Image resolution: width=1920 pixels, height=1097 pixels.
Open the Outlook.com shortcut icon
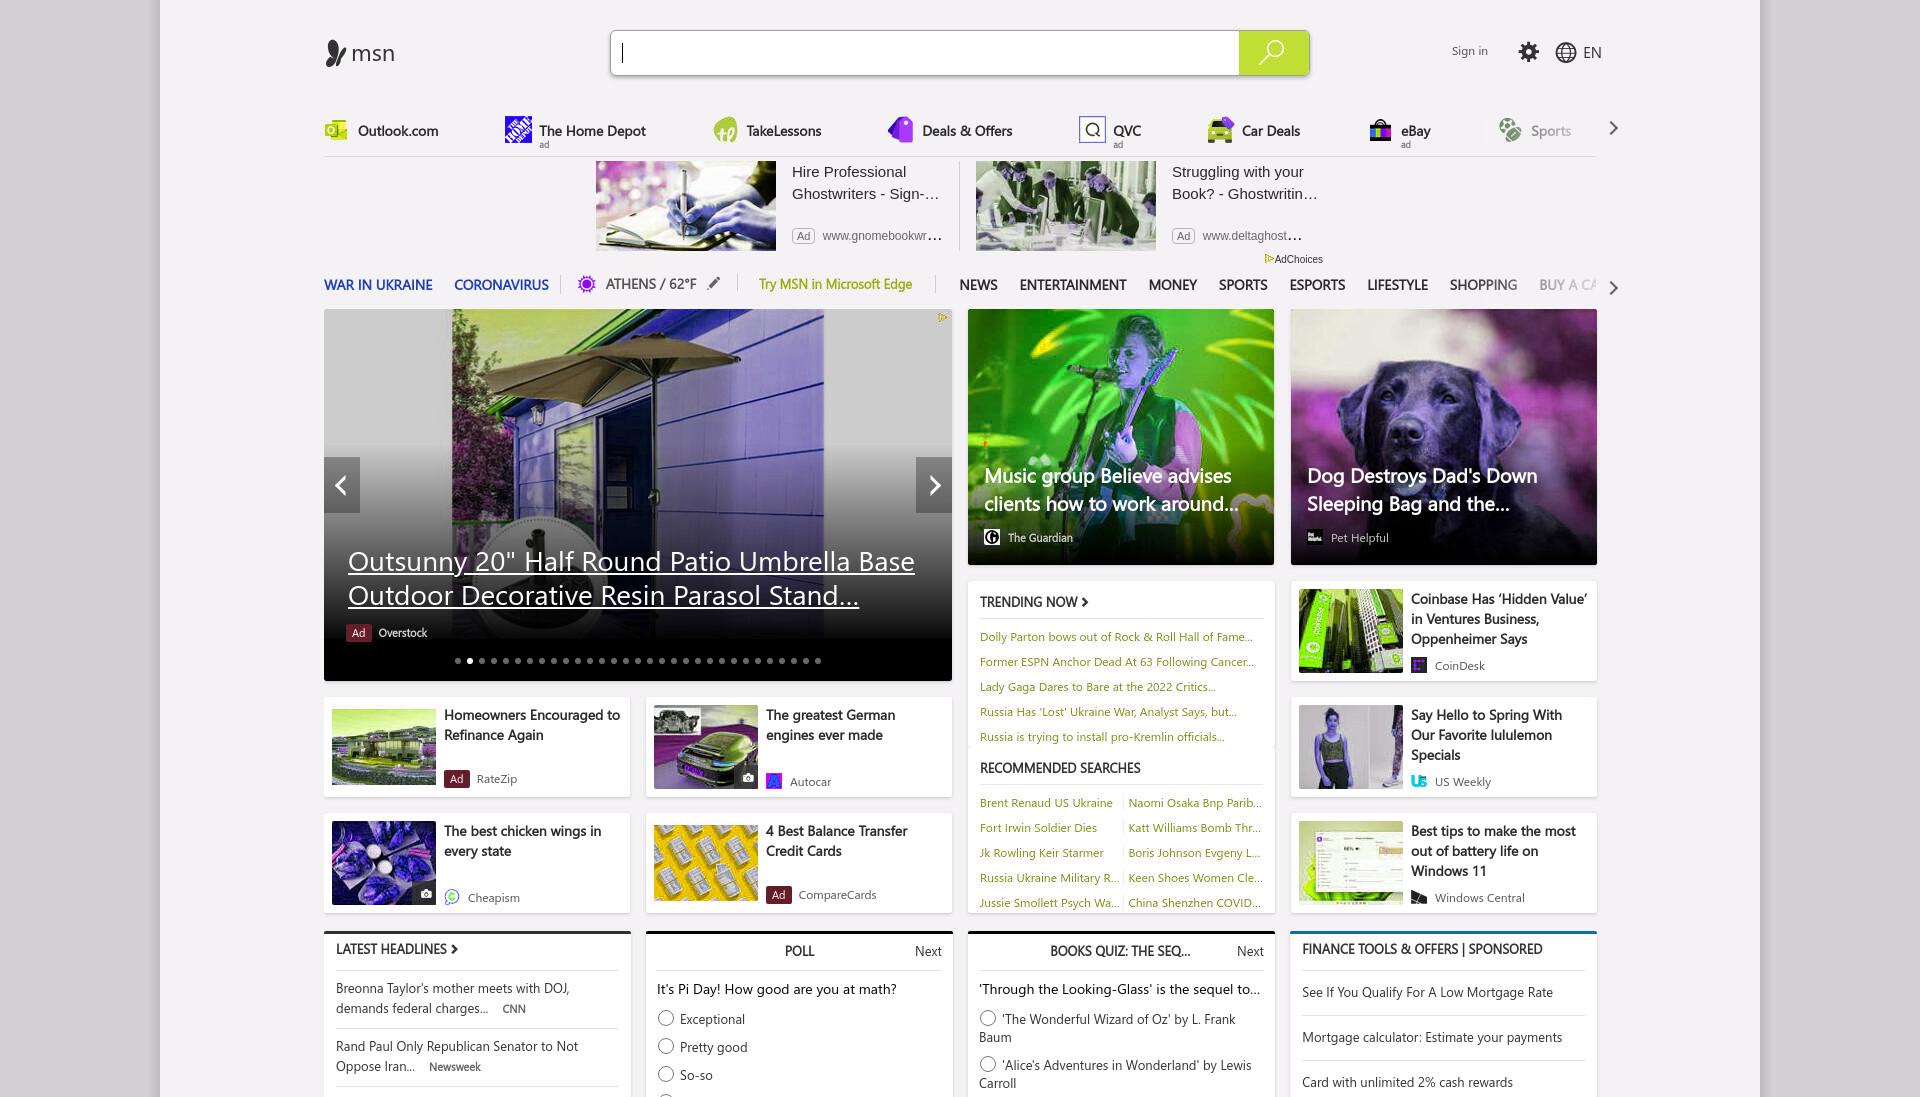point(336,130)
